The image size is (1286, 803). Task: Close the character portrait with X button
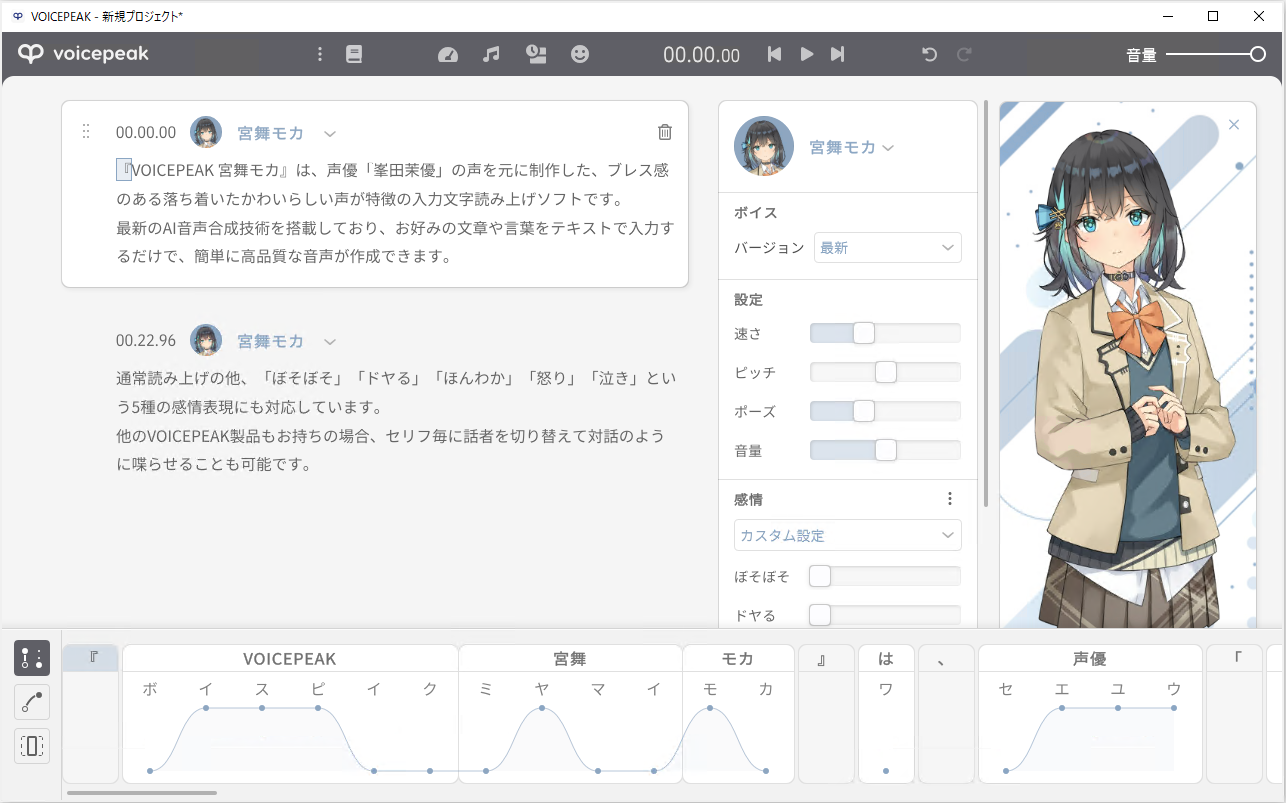tap(1234, 124)
